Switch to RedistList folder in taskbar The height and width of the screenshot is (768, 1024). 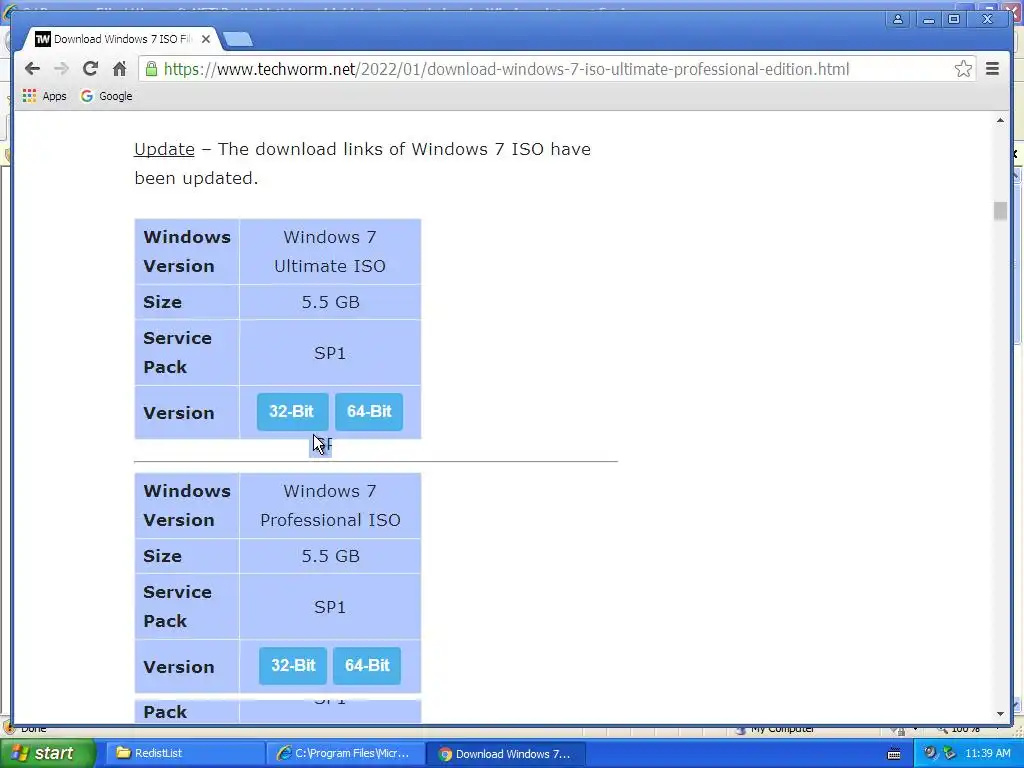click(185, 754)
